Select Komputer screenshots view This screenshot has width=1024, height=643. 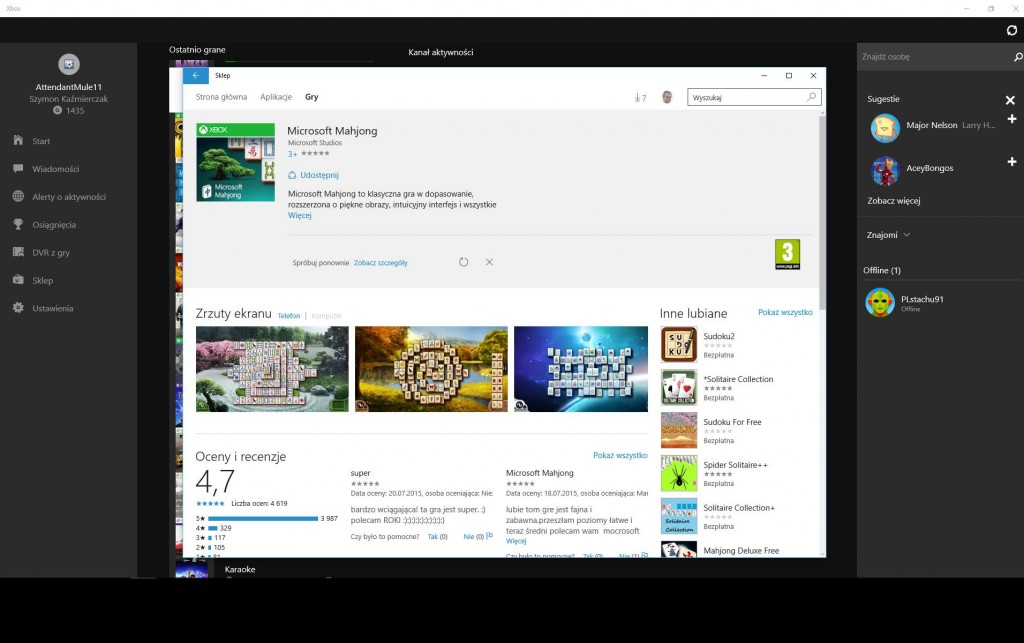pyautogui.click(x=327, y=316)
